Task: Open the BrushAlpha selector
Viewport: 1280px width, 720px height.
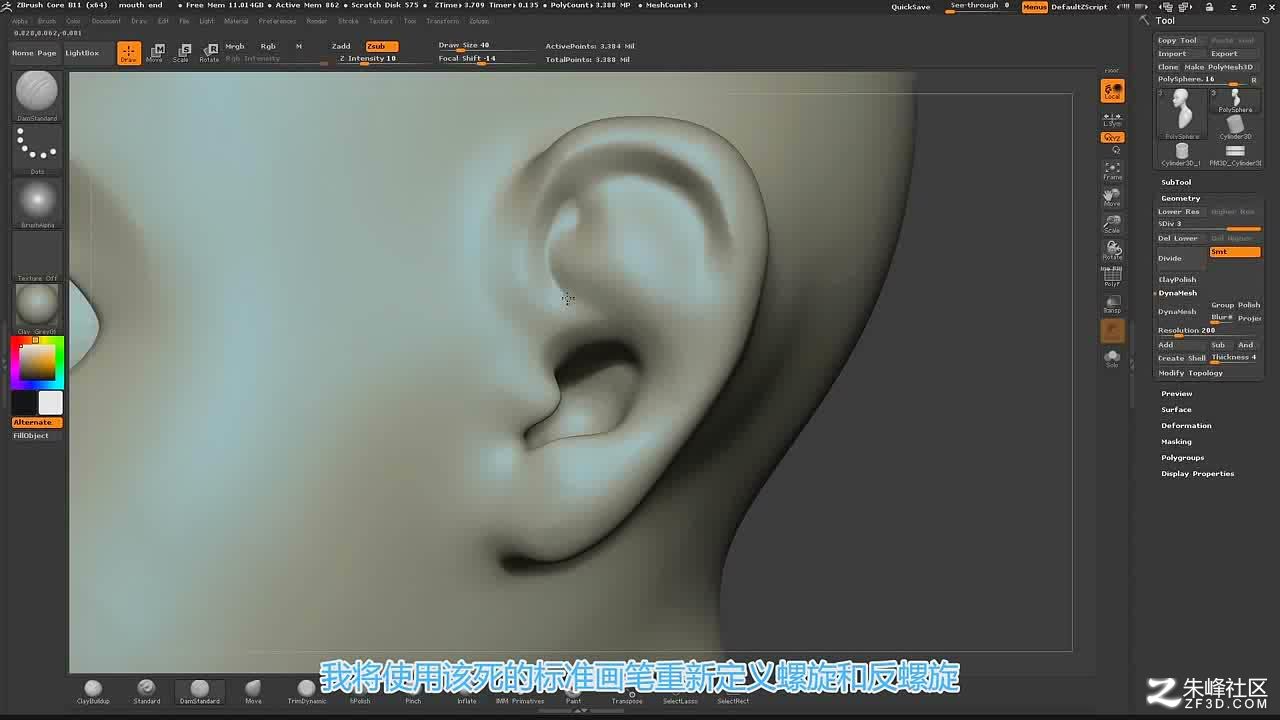Action: (x=37, y=204)
